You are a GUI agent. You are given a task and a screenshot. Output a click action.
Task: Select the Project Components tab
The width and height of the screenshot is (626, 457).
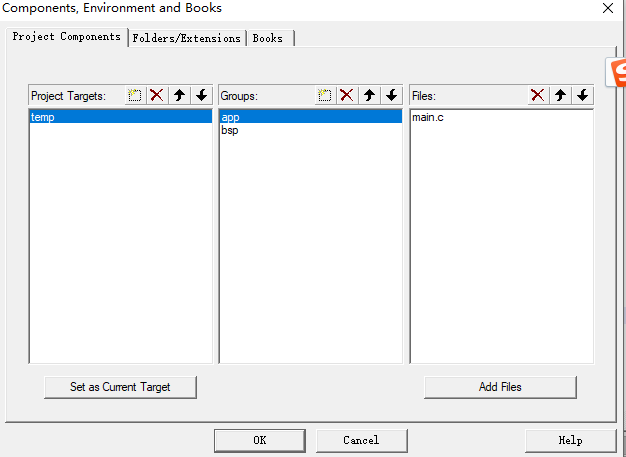(x=67, y=37)
